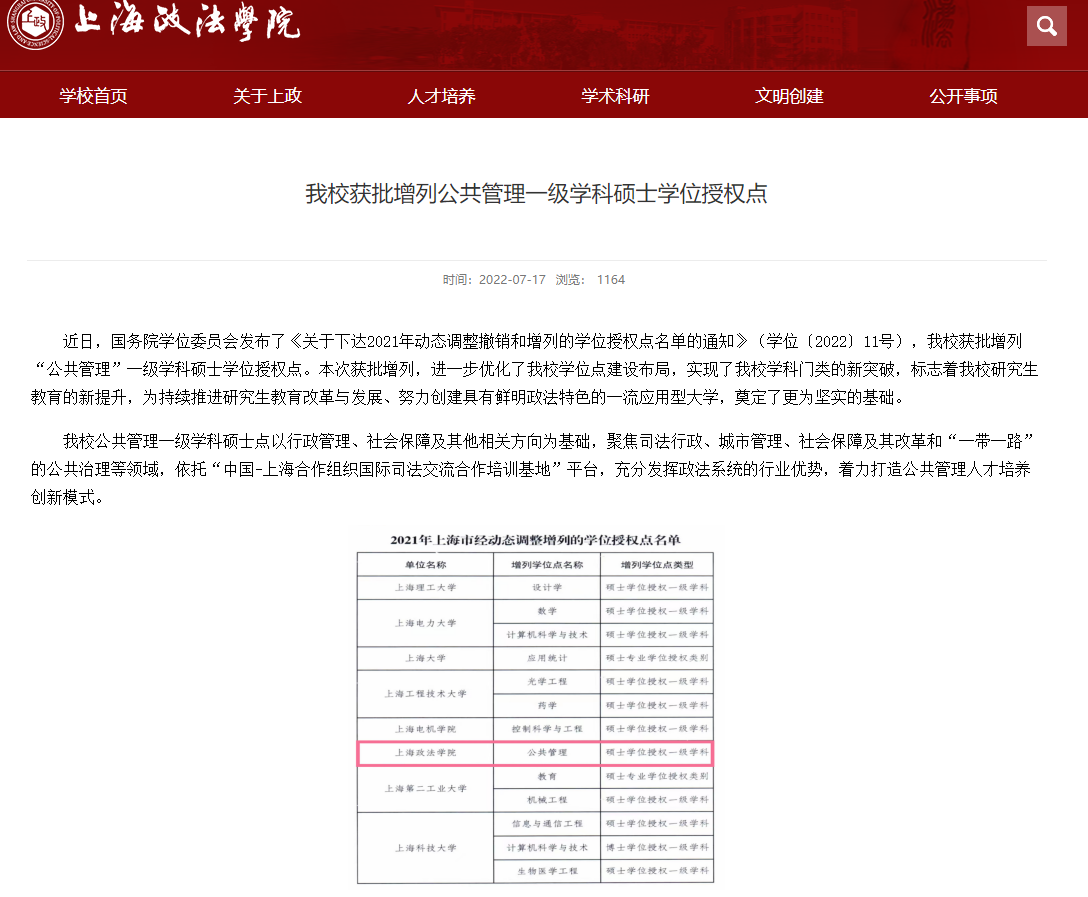Image resolution: width=1088 pixels, height=897 pixels.
Task: Click the article title 我校获批增列公共管理一级学科硕士学位授权点
Action: click(x=536, y=194)
